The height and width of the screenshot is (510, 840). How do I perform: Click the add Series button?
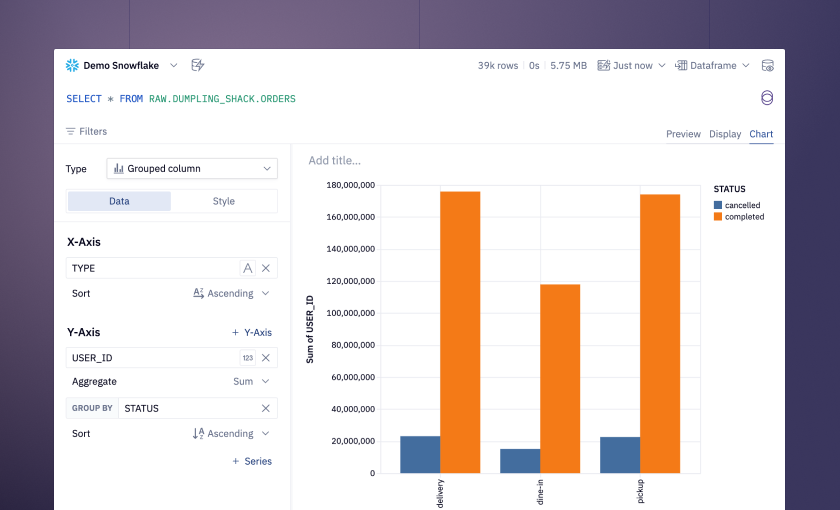coord(252,461)
